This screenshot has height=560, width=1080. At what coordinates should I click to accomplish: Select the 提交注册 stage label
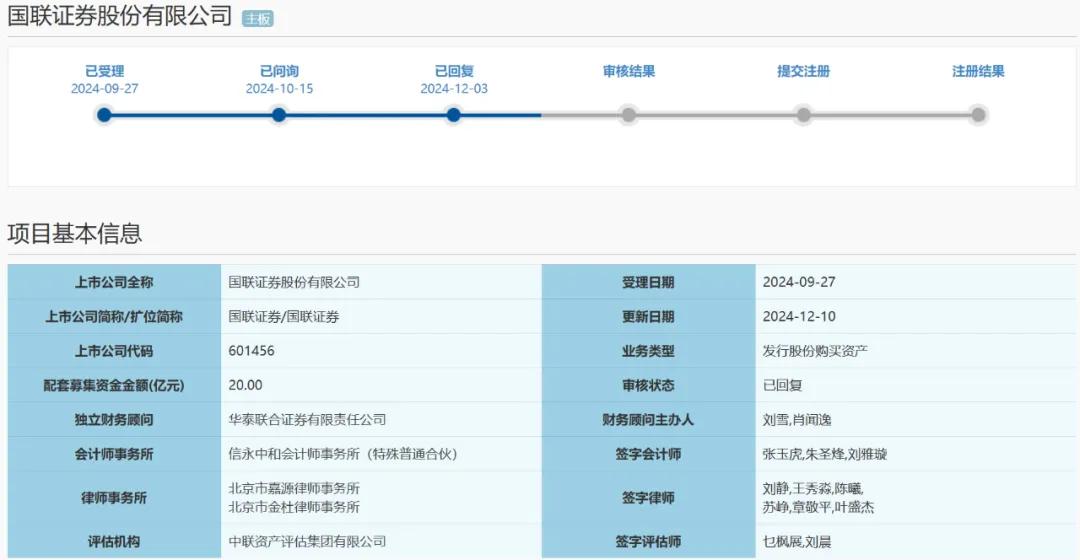tap(803, 71)
